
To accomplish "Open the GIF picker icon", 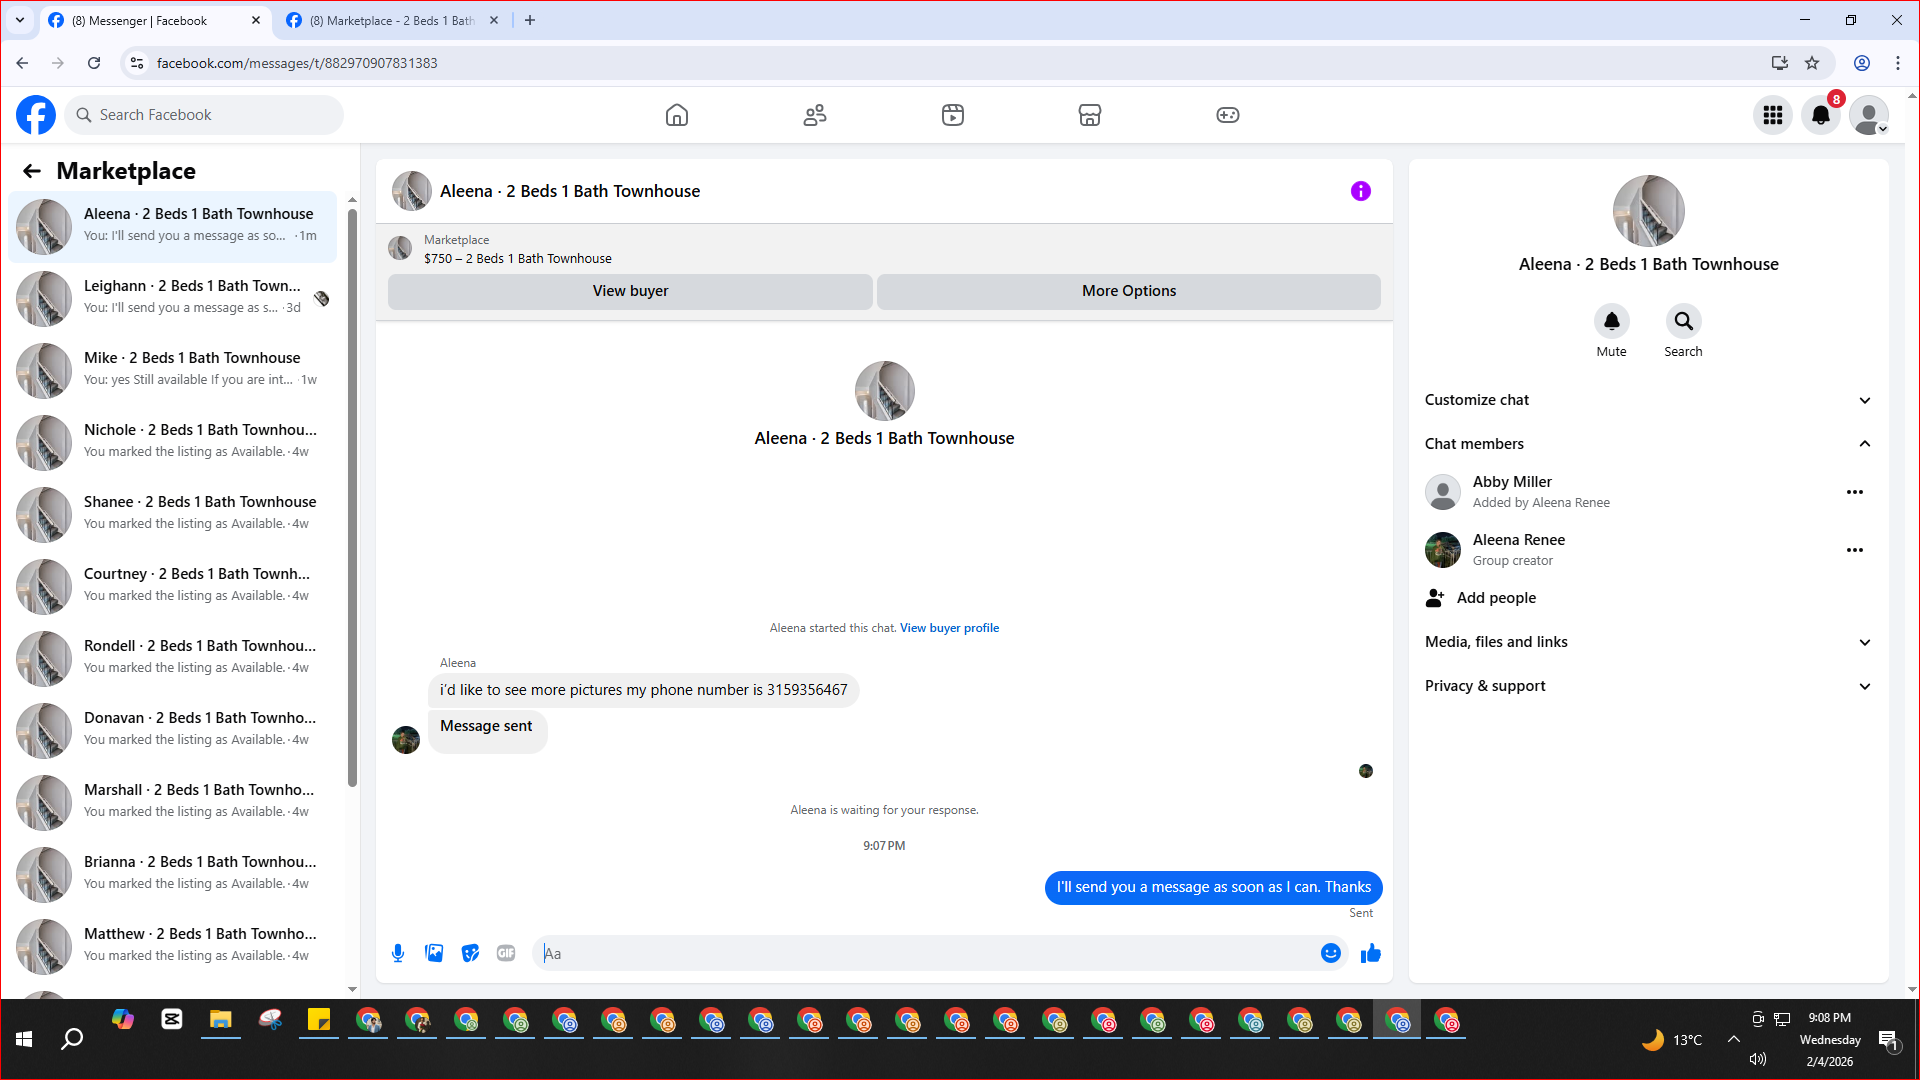I will 506,953.
